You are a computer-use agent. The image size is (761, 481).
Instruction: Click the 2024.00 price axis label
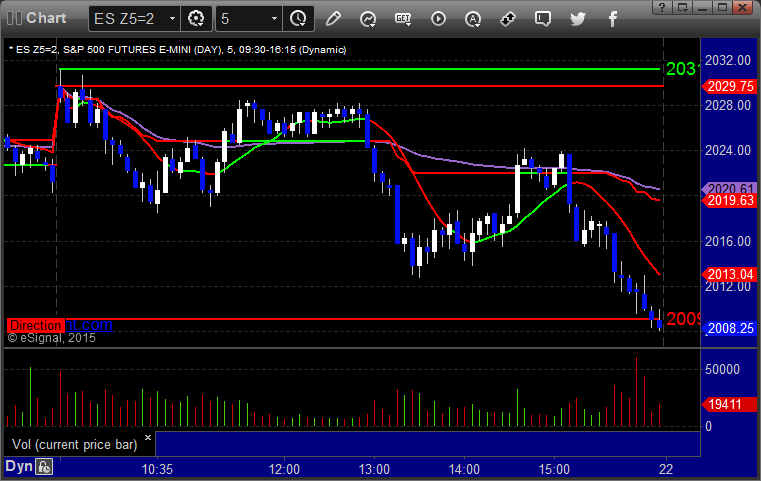(x=728, y=150)
